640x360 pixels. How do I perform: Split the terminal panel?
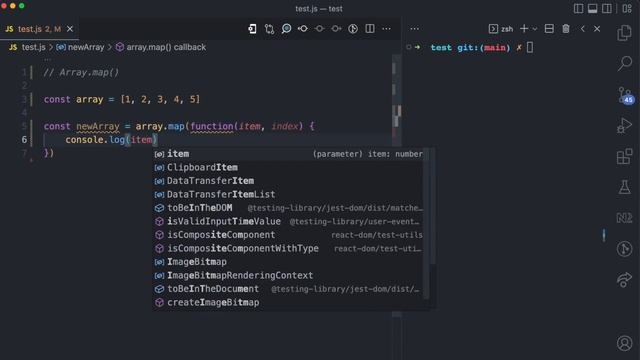point(549,29)
